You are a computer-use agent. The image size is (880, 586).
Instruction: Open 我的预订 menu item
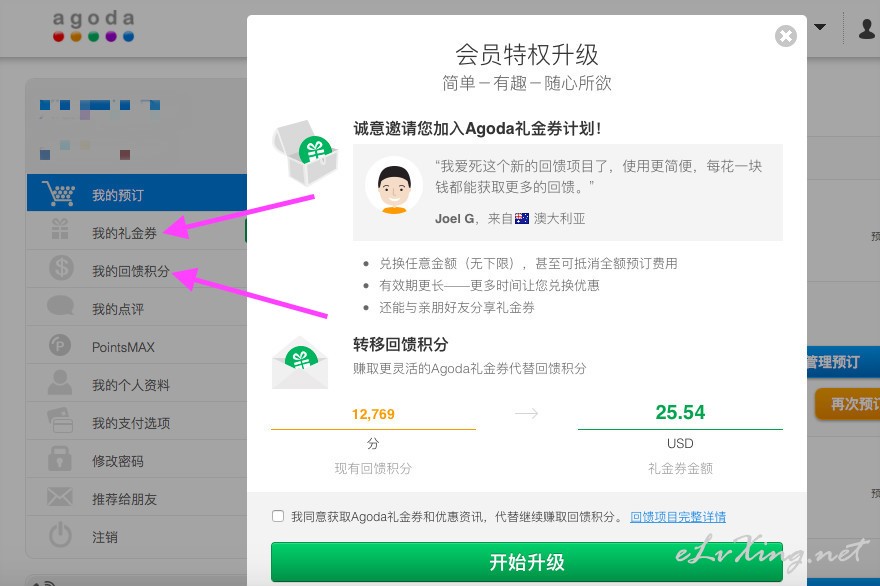click(136, 193)
